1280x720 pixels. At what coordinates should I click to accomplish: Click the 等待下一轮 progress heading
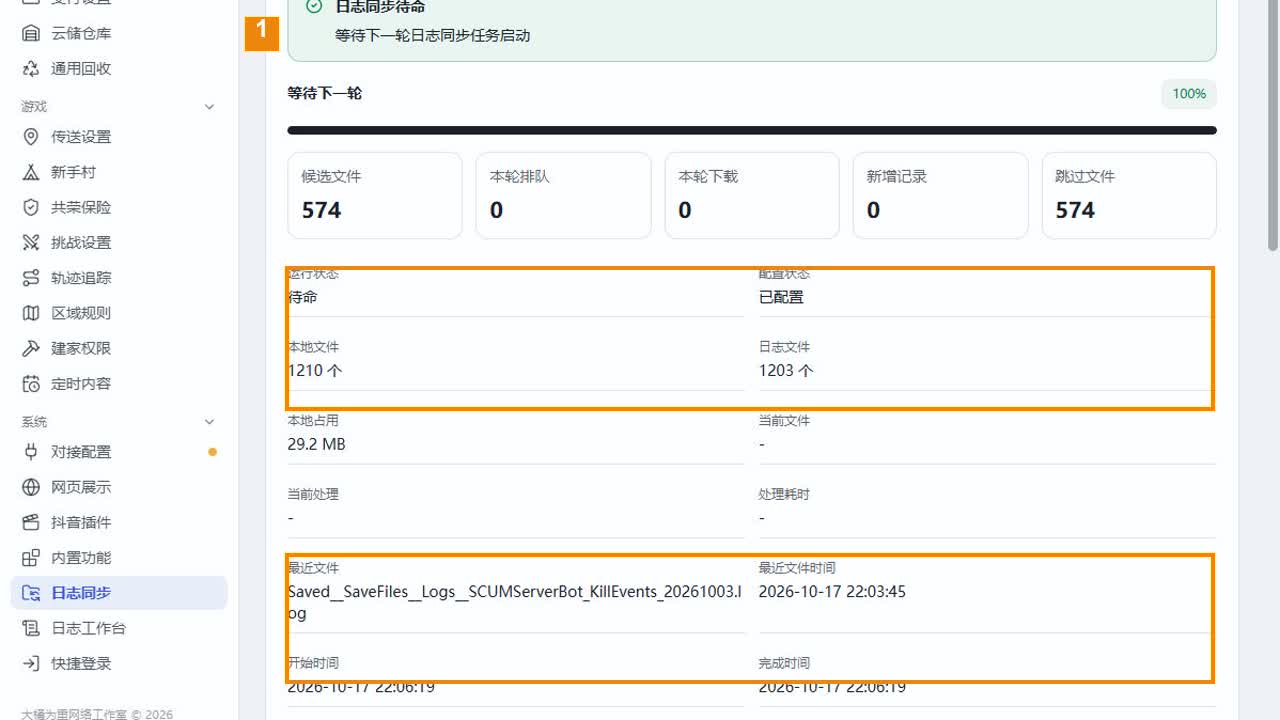(x=325, y=93)
